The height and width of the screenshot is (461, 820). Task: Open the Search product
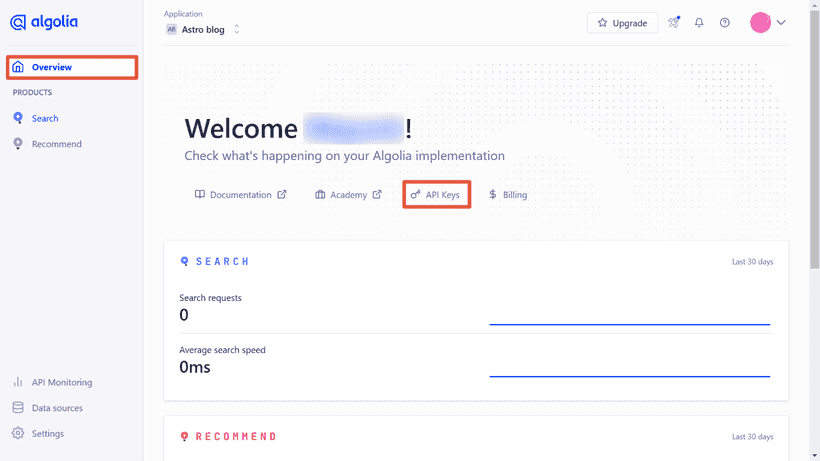point(45,119)
